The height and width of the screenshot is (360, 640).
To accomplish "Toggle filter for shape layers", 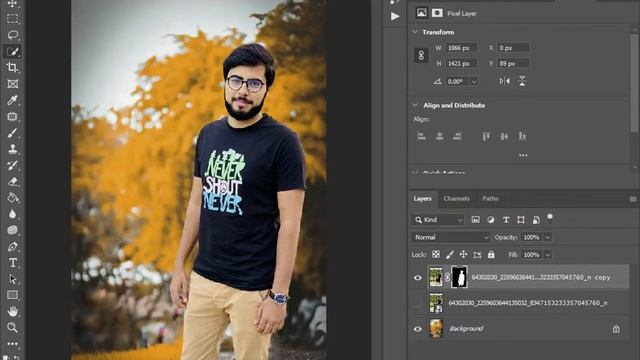I will coord(521,220).
